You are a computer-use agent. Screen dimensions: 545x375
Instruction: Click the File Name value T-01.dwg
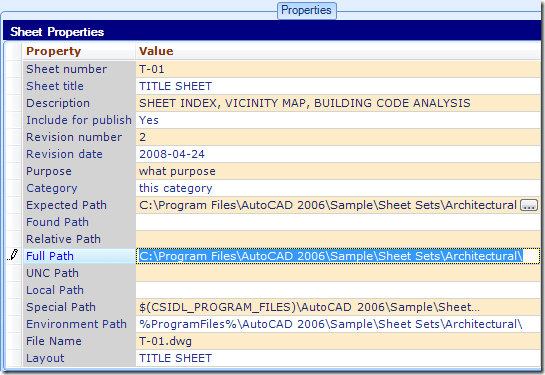coord(165,341)
